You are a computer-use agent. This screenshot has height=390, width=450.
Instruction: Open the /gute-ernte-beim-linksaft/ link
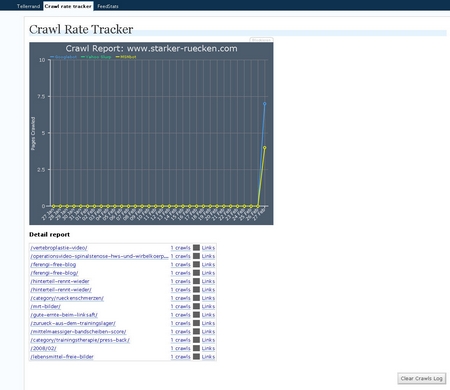[x=64, y=315]
